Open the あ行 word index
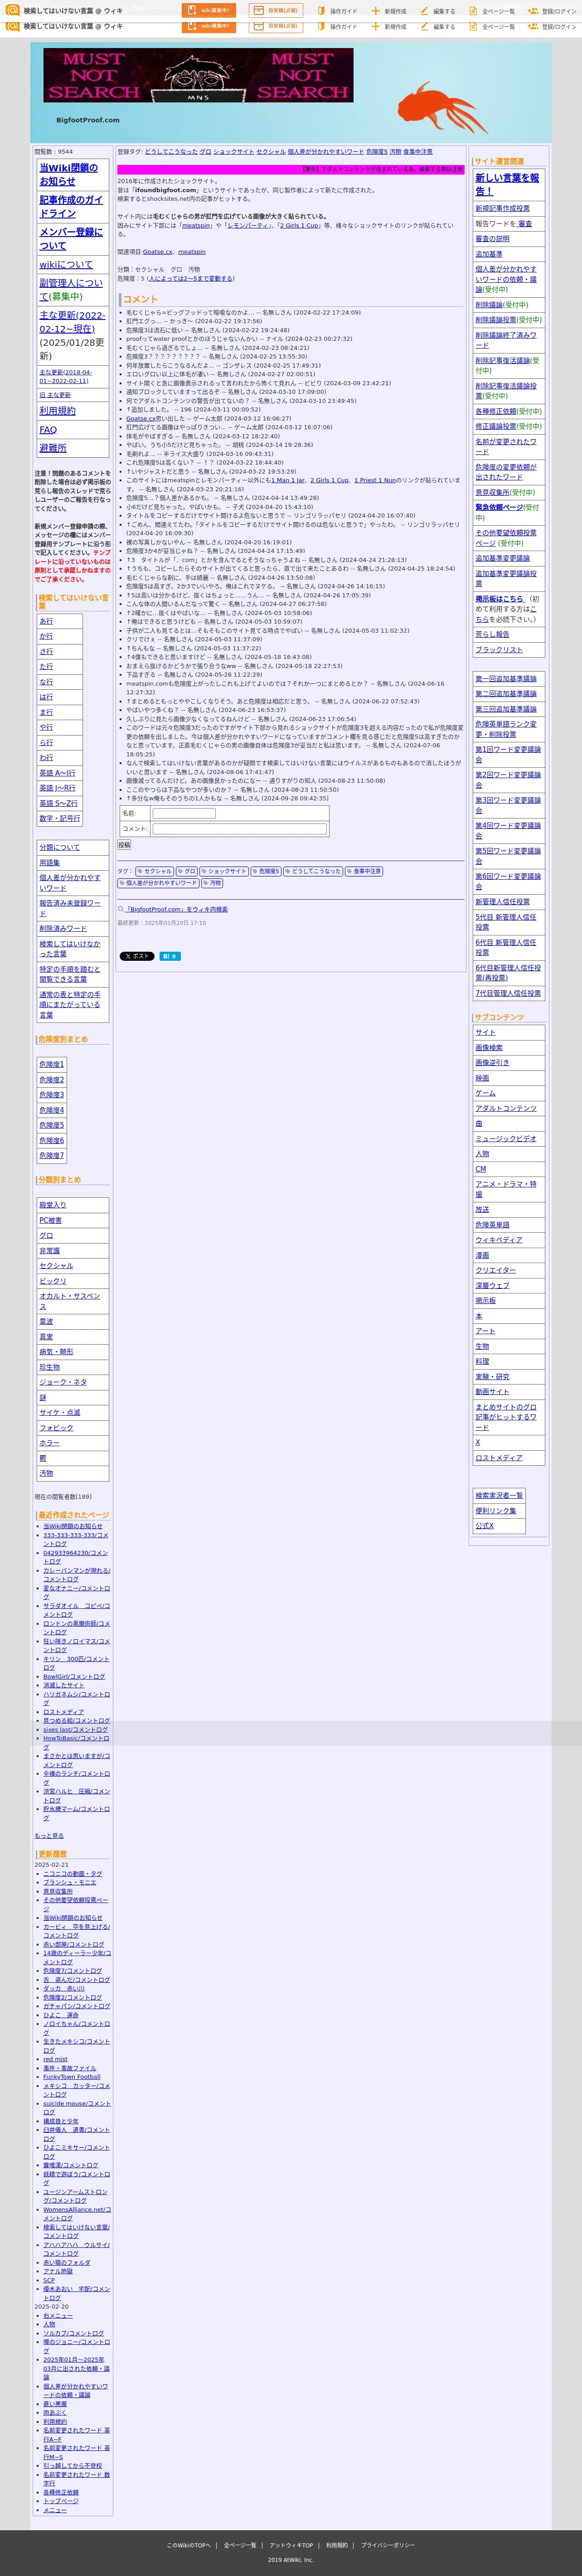Image resolution: width=582 pixels, height=2576 pixels. (x=46, y=621)
